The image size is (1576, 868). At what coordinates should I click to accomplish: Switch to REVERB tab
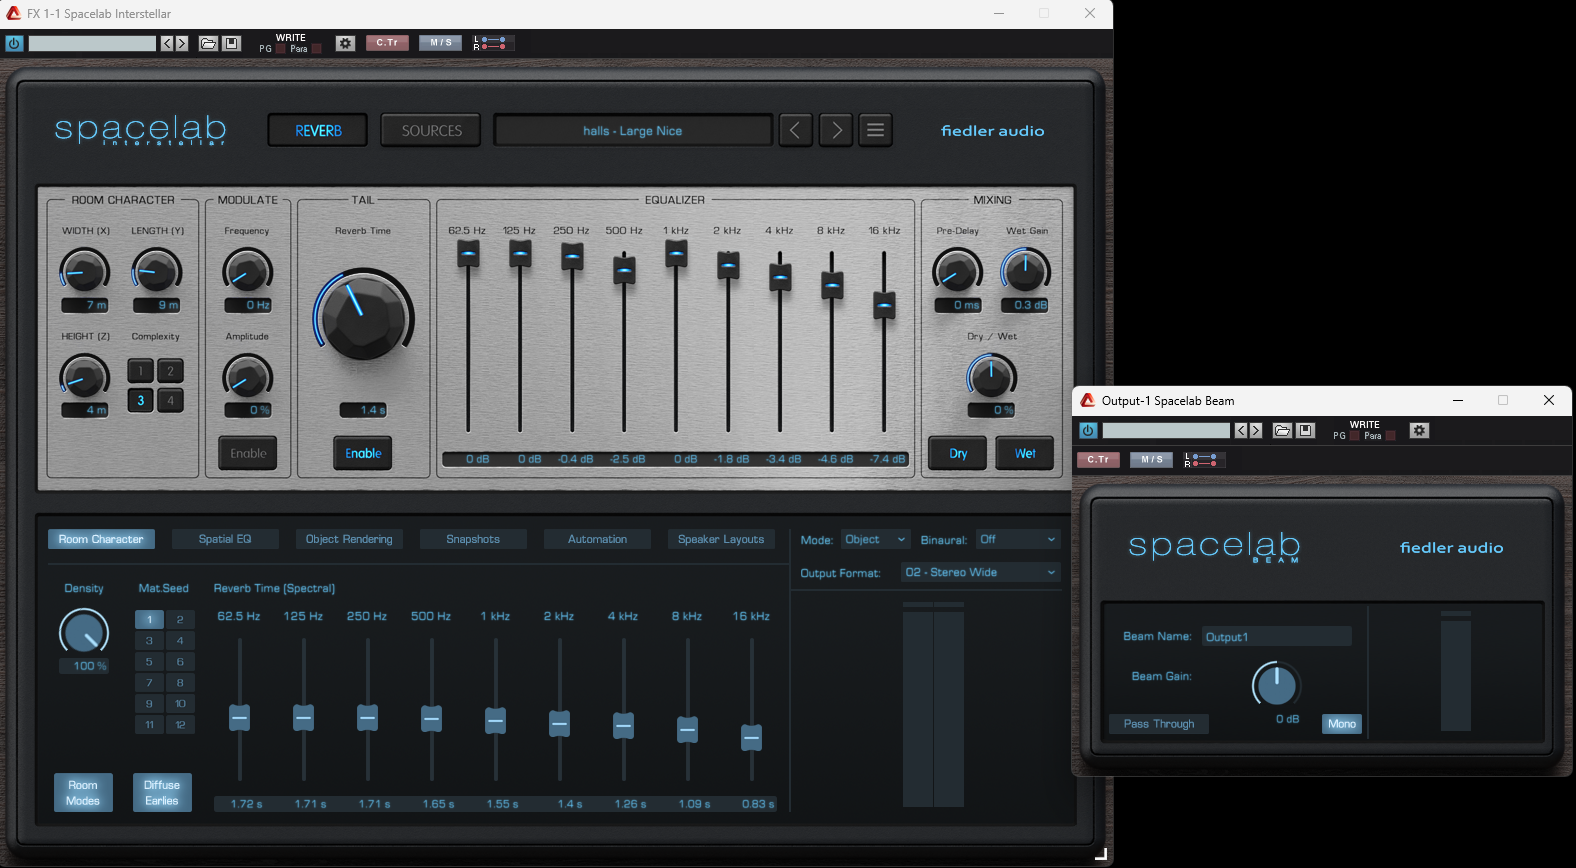(x=318, y=130)
